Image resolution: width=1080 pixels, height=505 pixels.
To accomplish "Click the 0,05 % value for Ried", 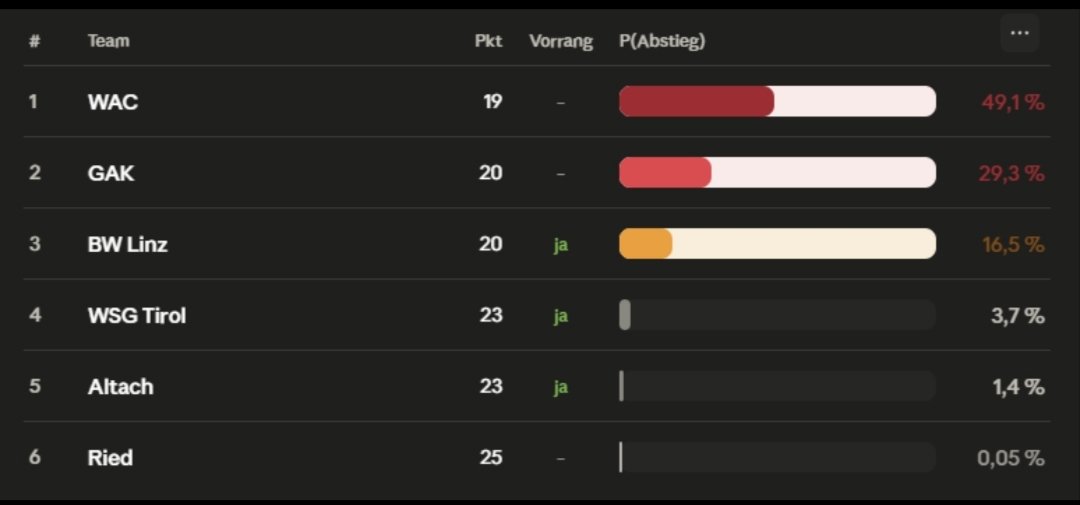I will click(x=1010, y=458).
